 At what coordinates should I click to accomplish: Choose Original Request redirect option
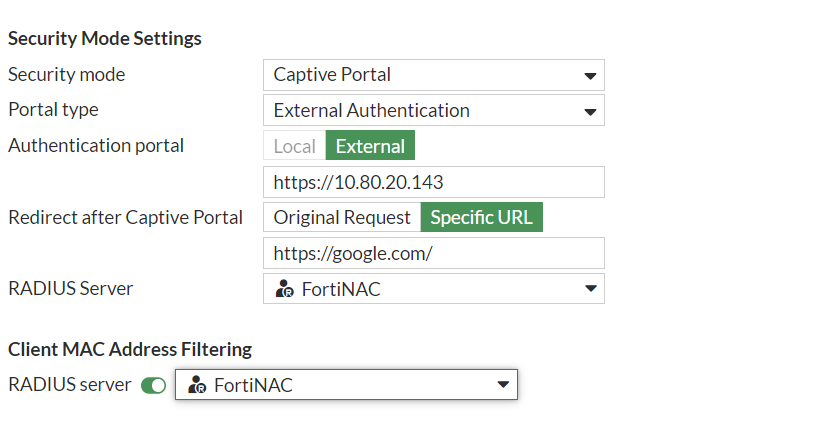pyautogui.click(x=342, y=217)
